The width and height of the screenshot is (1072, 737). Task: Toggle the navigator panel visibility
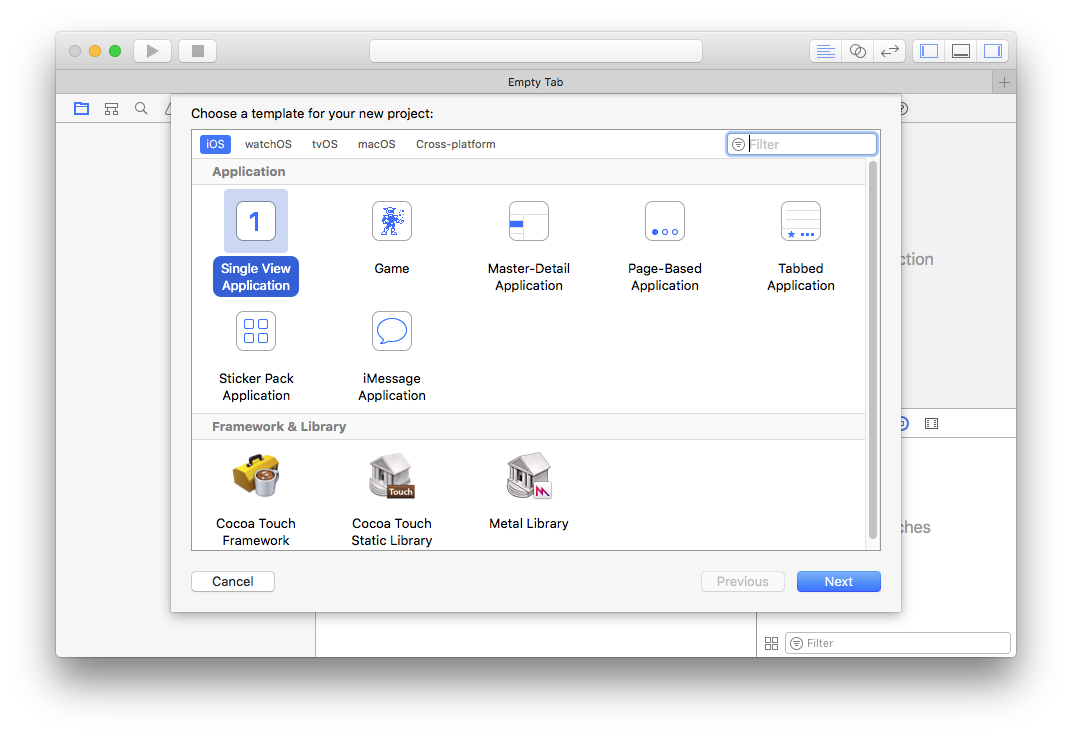(929, 51)
